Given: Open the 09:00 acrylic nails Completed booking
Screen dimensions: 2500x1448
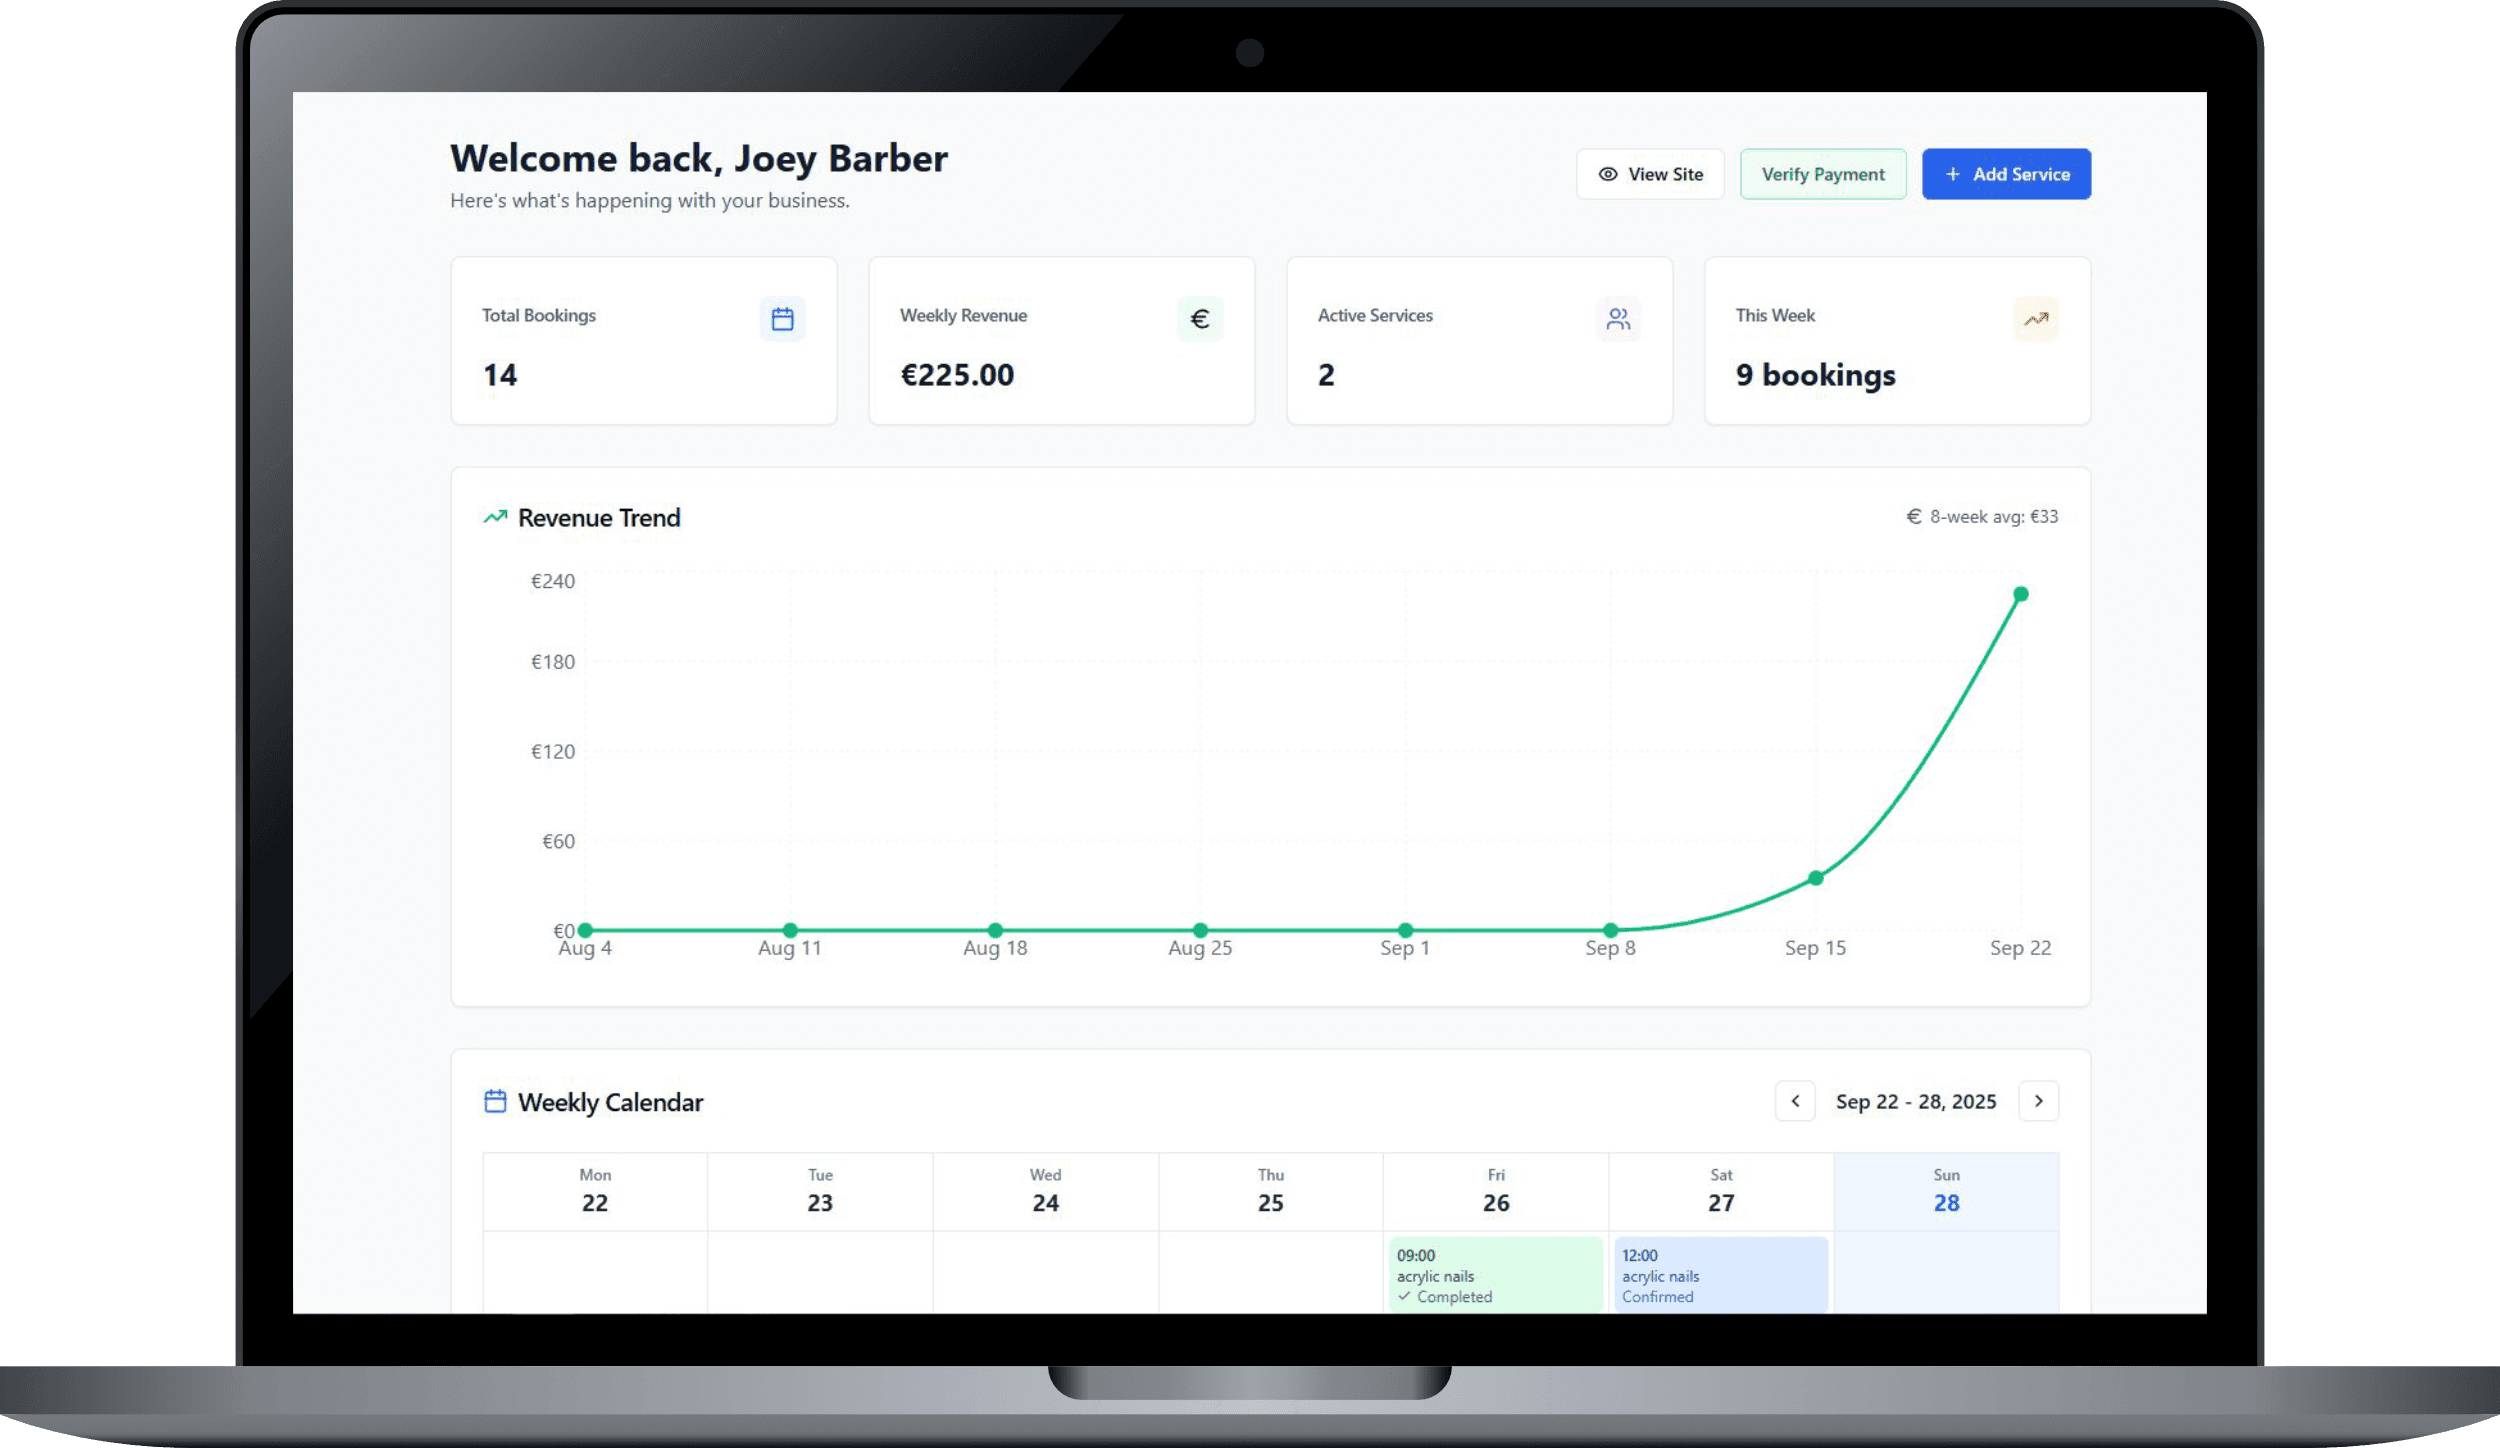Looking at the screenshot, I should 1495,1275.
